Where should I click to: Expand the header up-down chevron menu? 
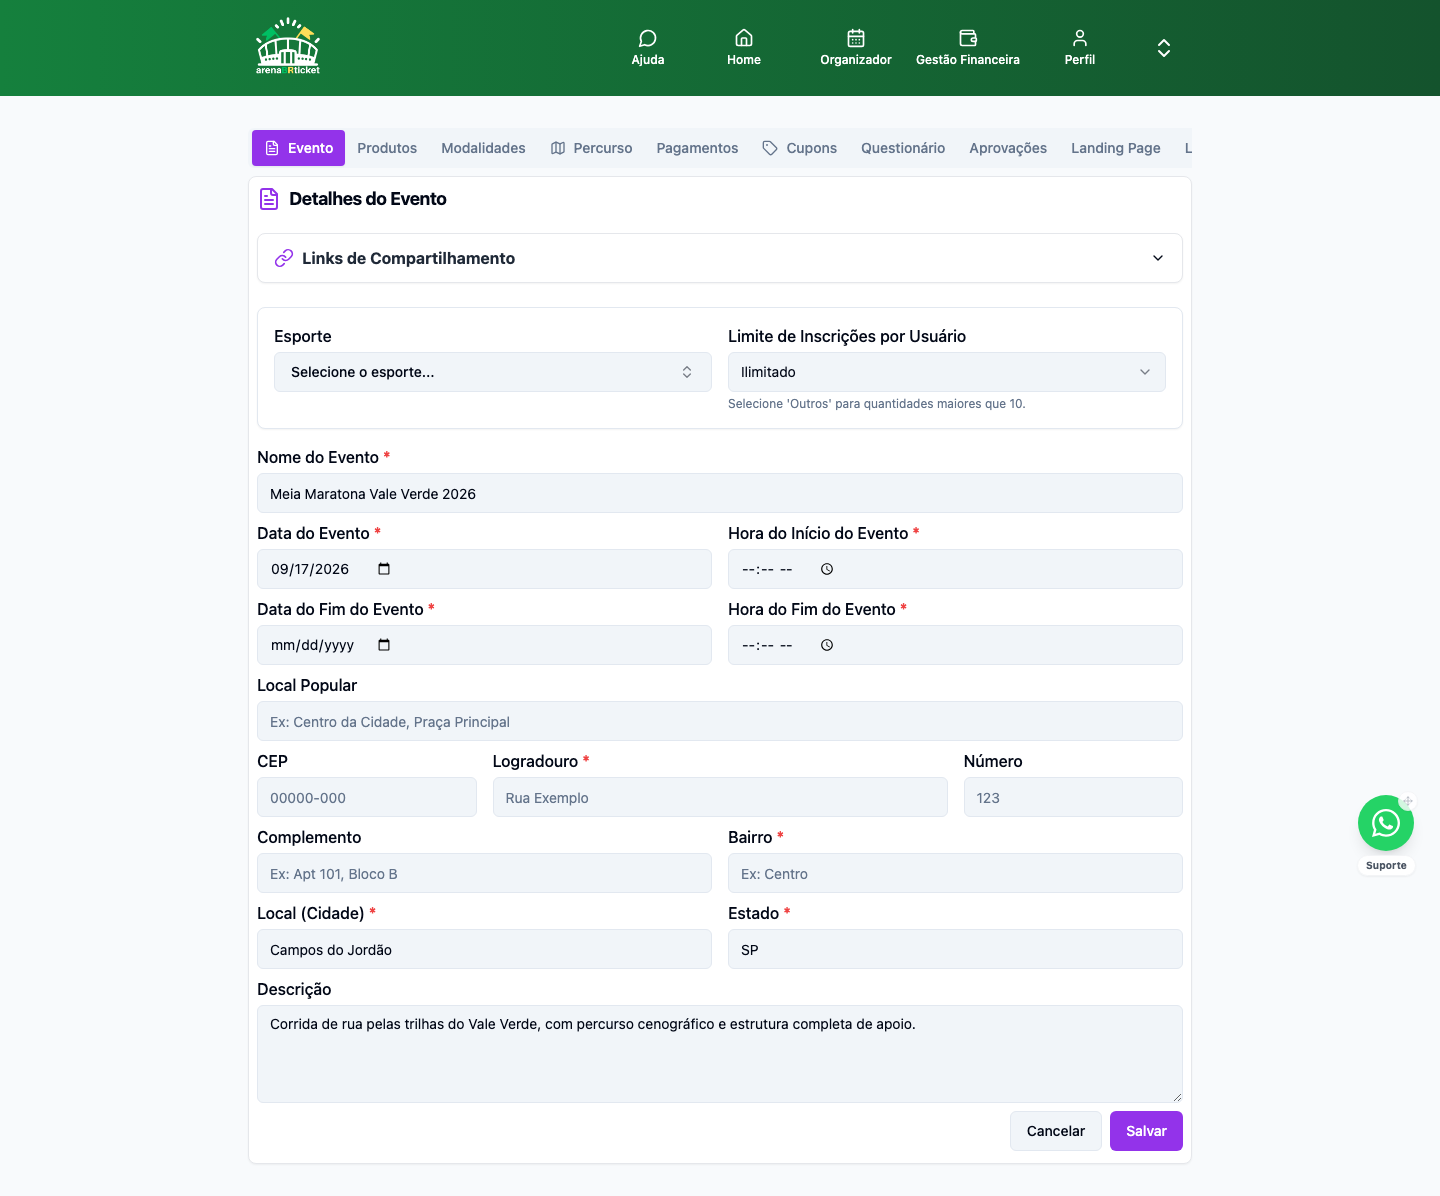tap(1164, 48)
